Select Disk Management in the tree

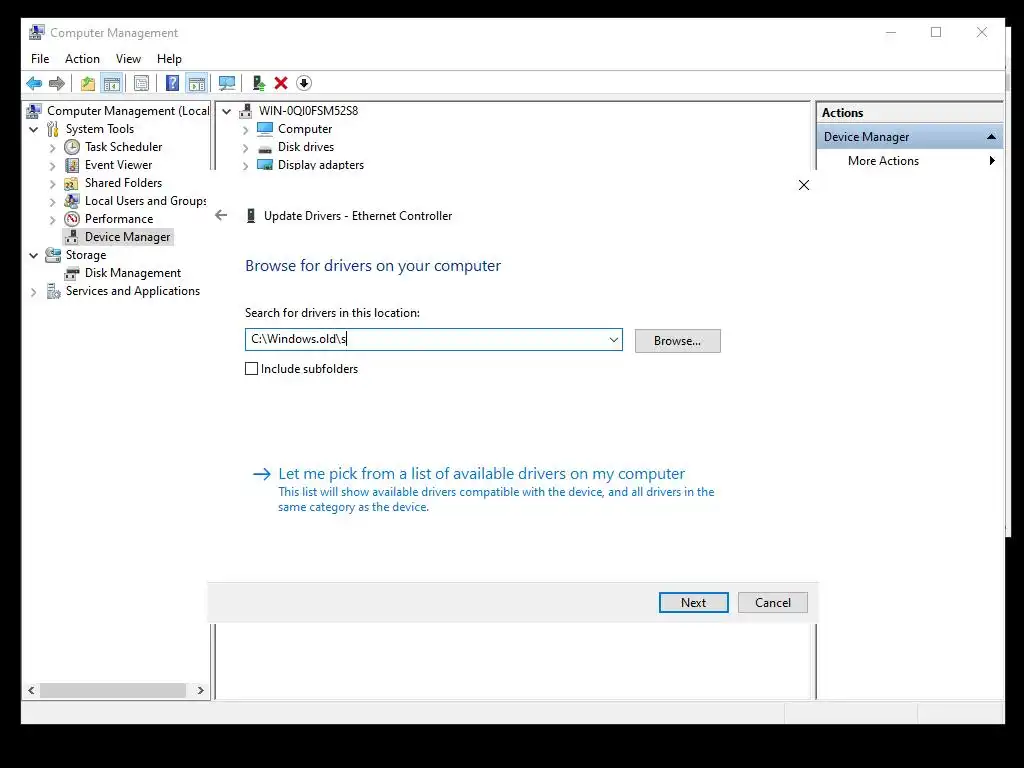133,273
